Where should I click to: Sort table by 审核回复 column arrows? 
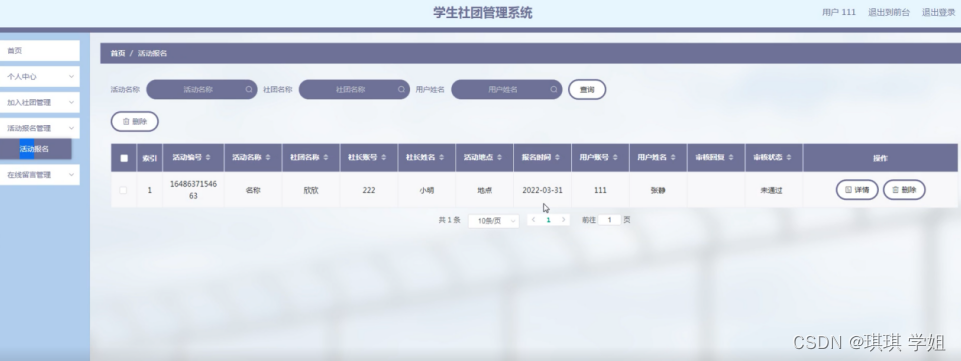[731, 158]
